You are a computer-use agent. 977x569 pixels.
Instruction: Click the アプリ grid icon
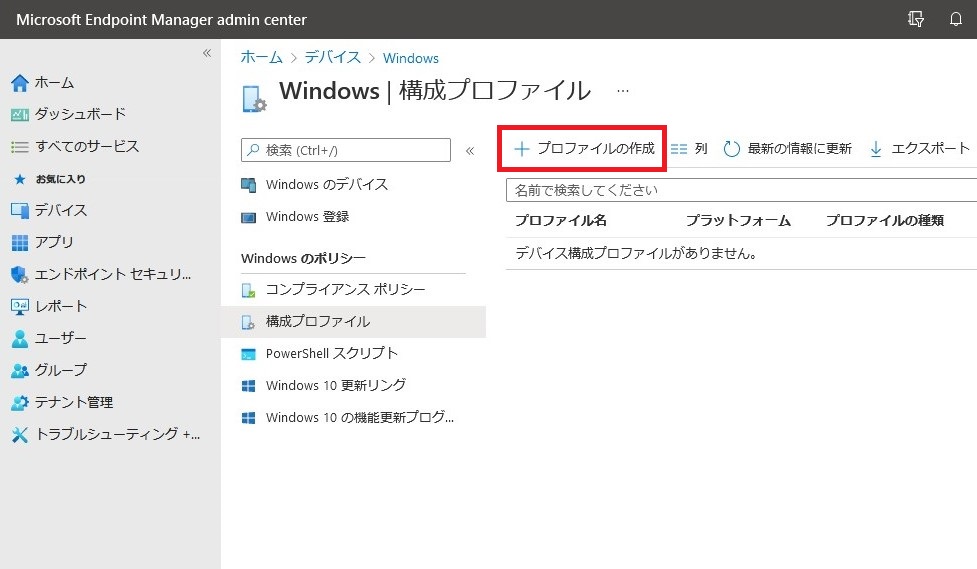20,242
